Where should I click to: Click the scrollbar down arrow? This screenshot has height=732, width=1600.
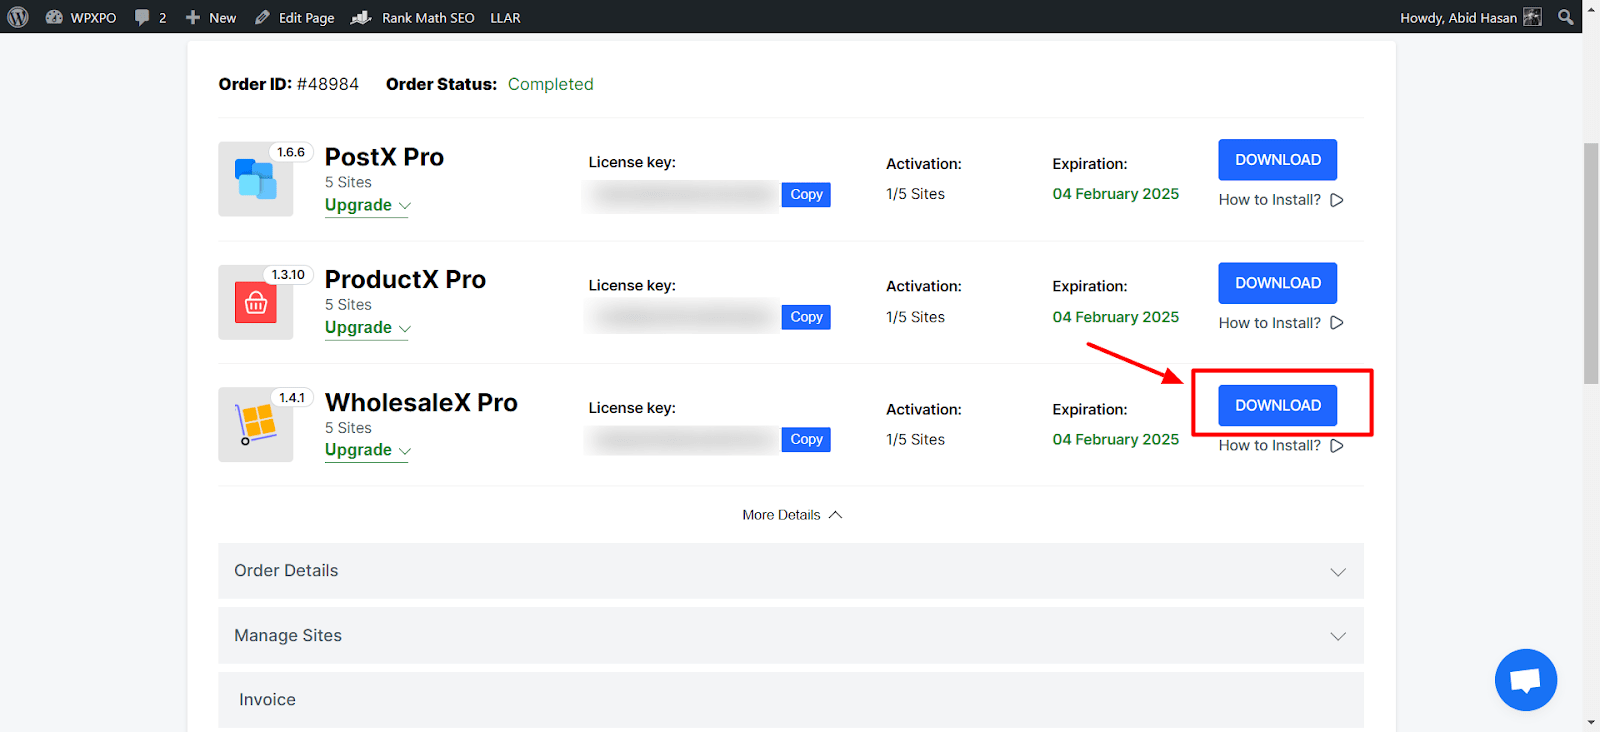(x=1591, y=722)
